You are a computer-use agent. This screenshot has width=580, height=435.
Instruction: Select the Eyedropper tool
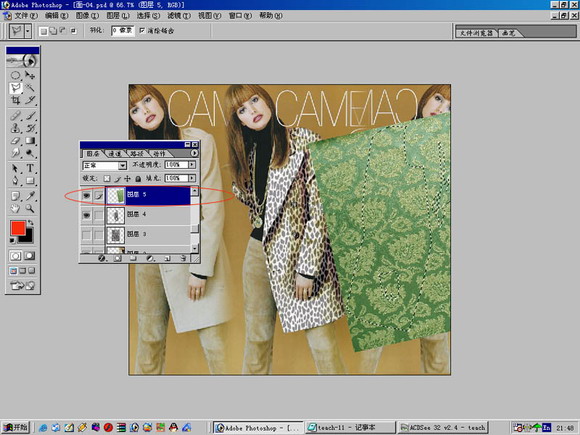[30, 196]
